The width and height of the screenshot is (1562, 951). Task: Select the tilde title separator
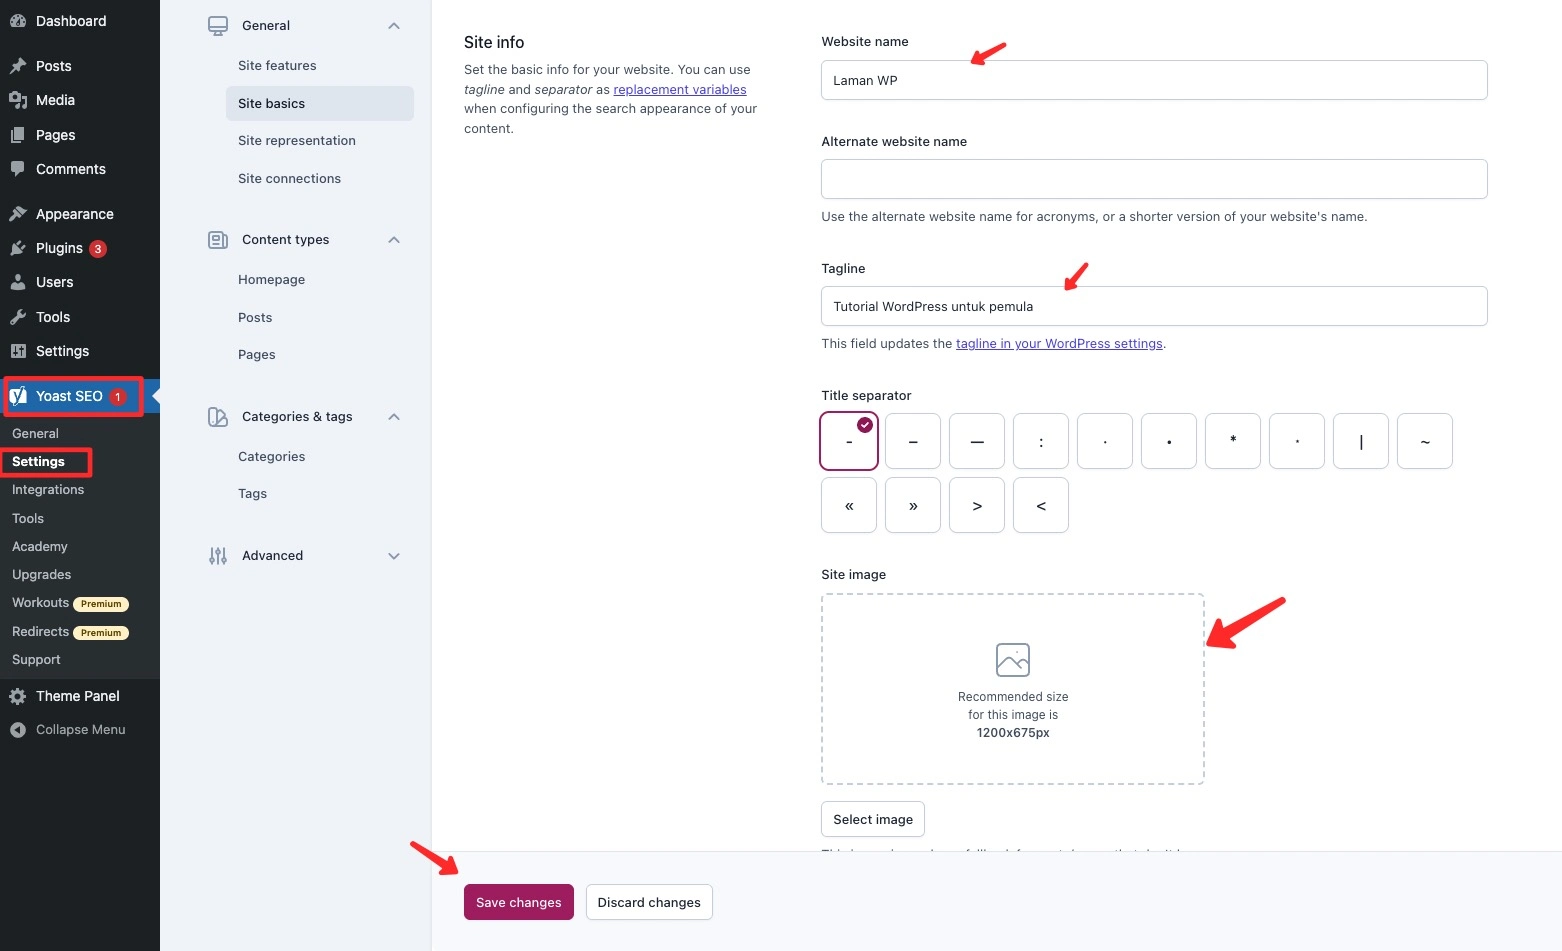point(1425,441)
